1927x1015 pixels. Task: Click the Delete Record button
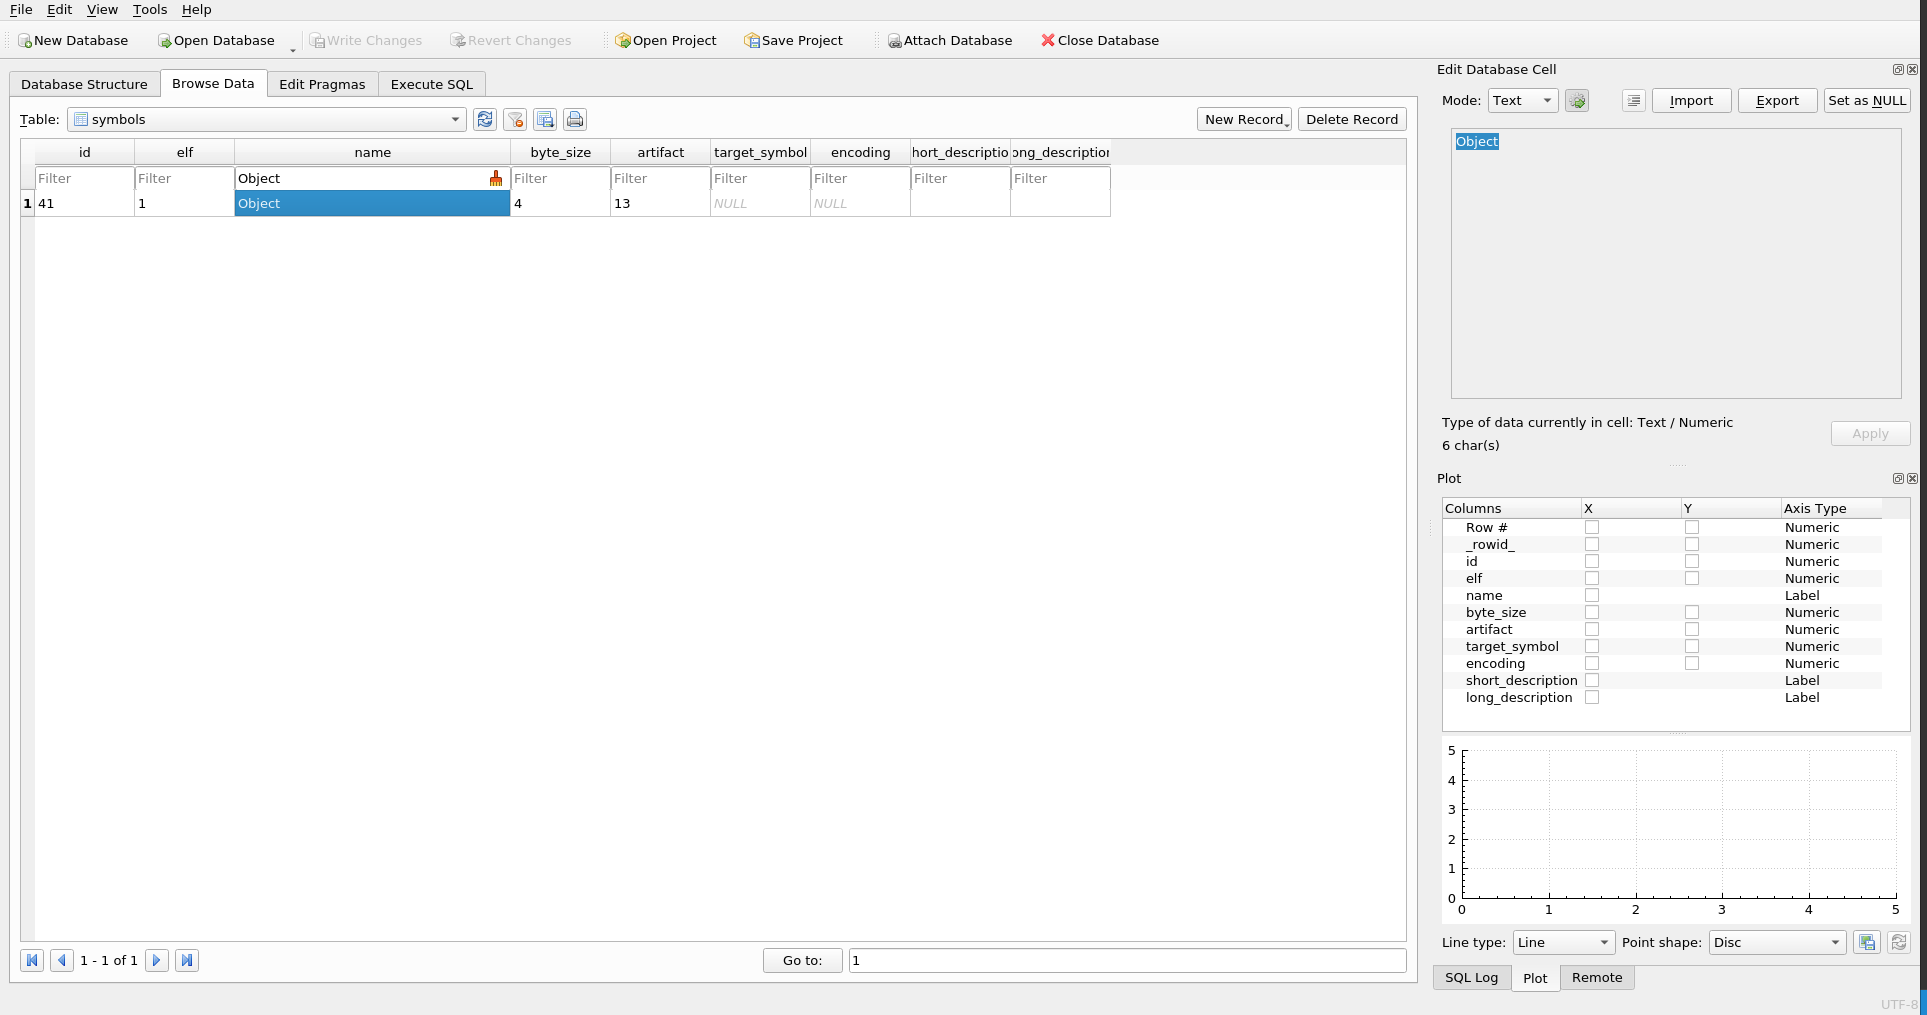(x=1352, y=120)
